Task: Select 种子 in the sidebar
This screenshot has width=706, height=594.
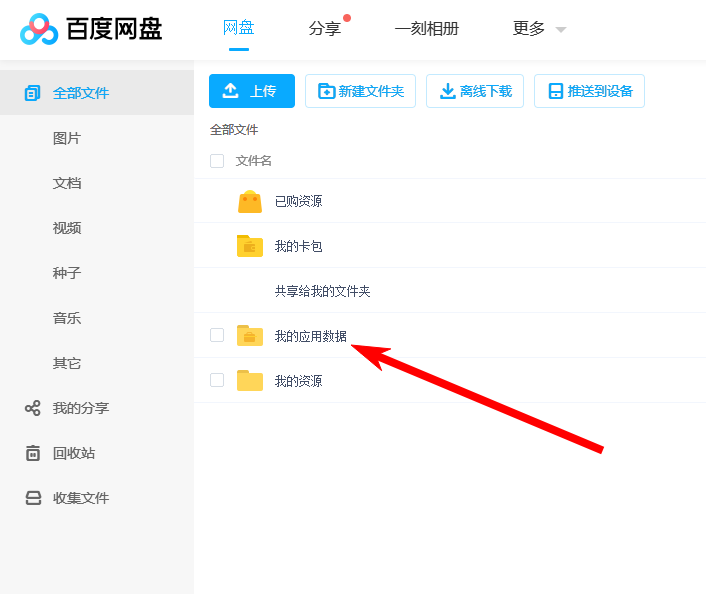Action: pos(67,273)
